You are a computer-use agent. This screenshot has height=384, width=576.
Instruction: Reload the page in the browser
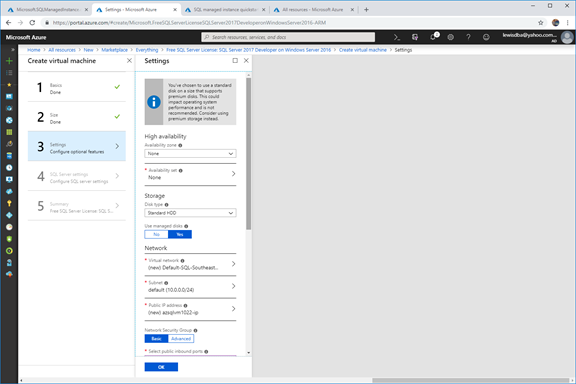[x=32, y=23]
